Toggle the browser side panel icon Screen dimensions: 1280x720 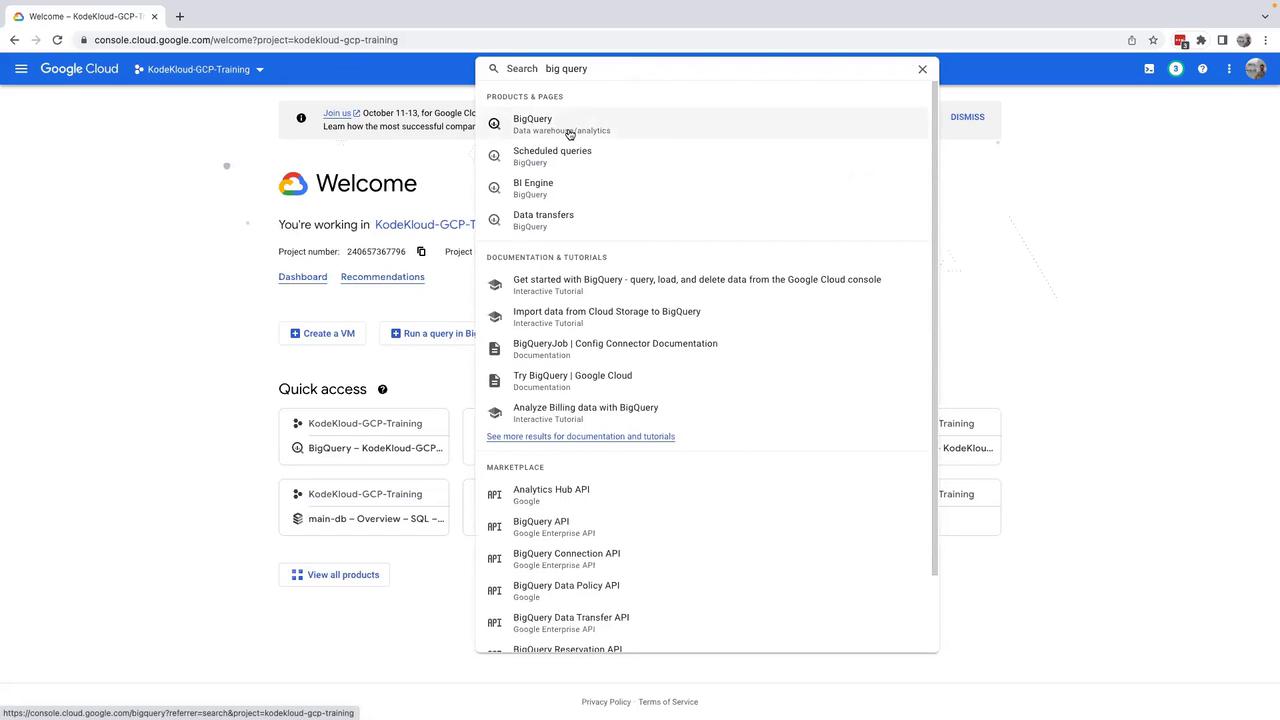[x=1222, y=40]
